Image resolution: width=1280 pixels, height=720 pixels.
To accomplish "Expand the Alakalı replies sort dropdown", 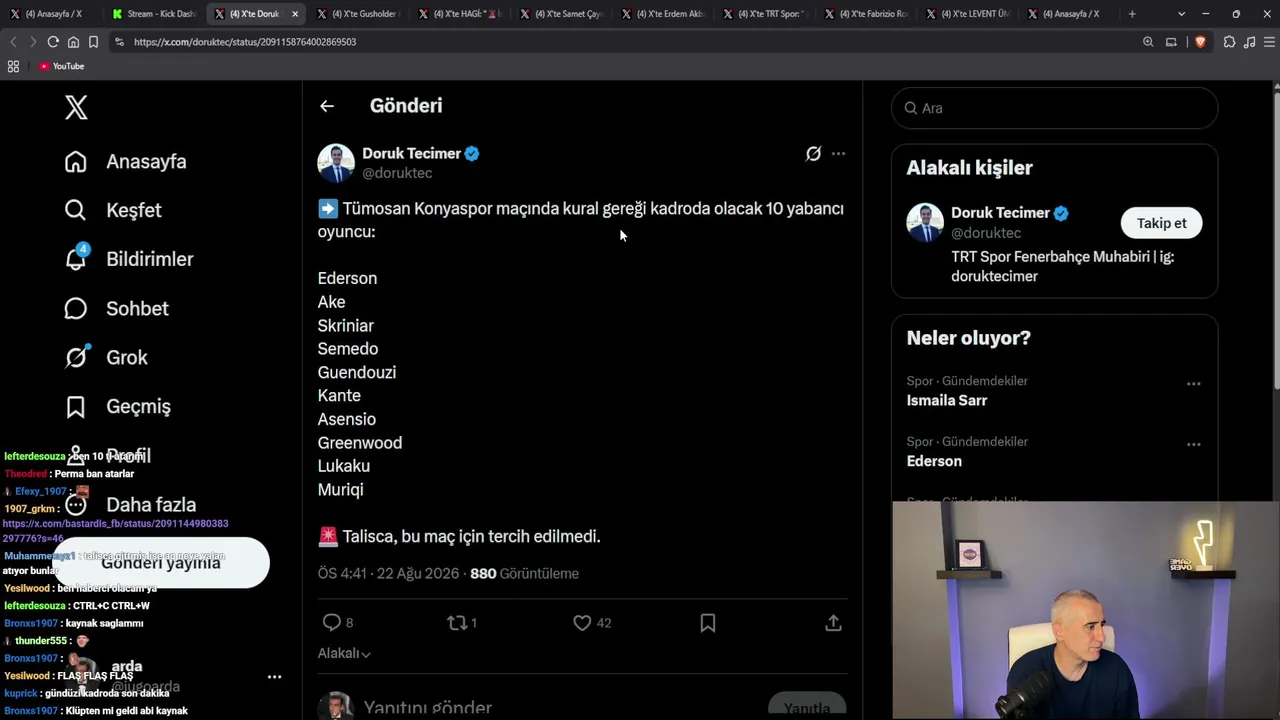I will pyautogui.click(x=344, y=654).
